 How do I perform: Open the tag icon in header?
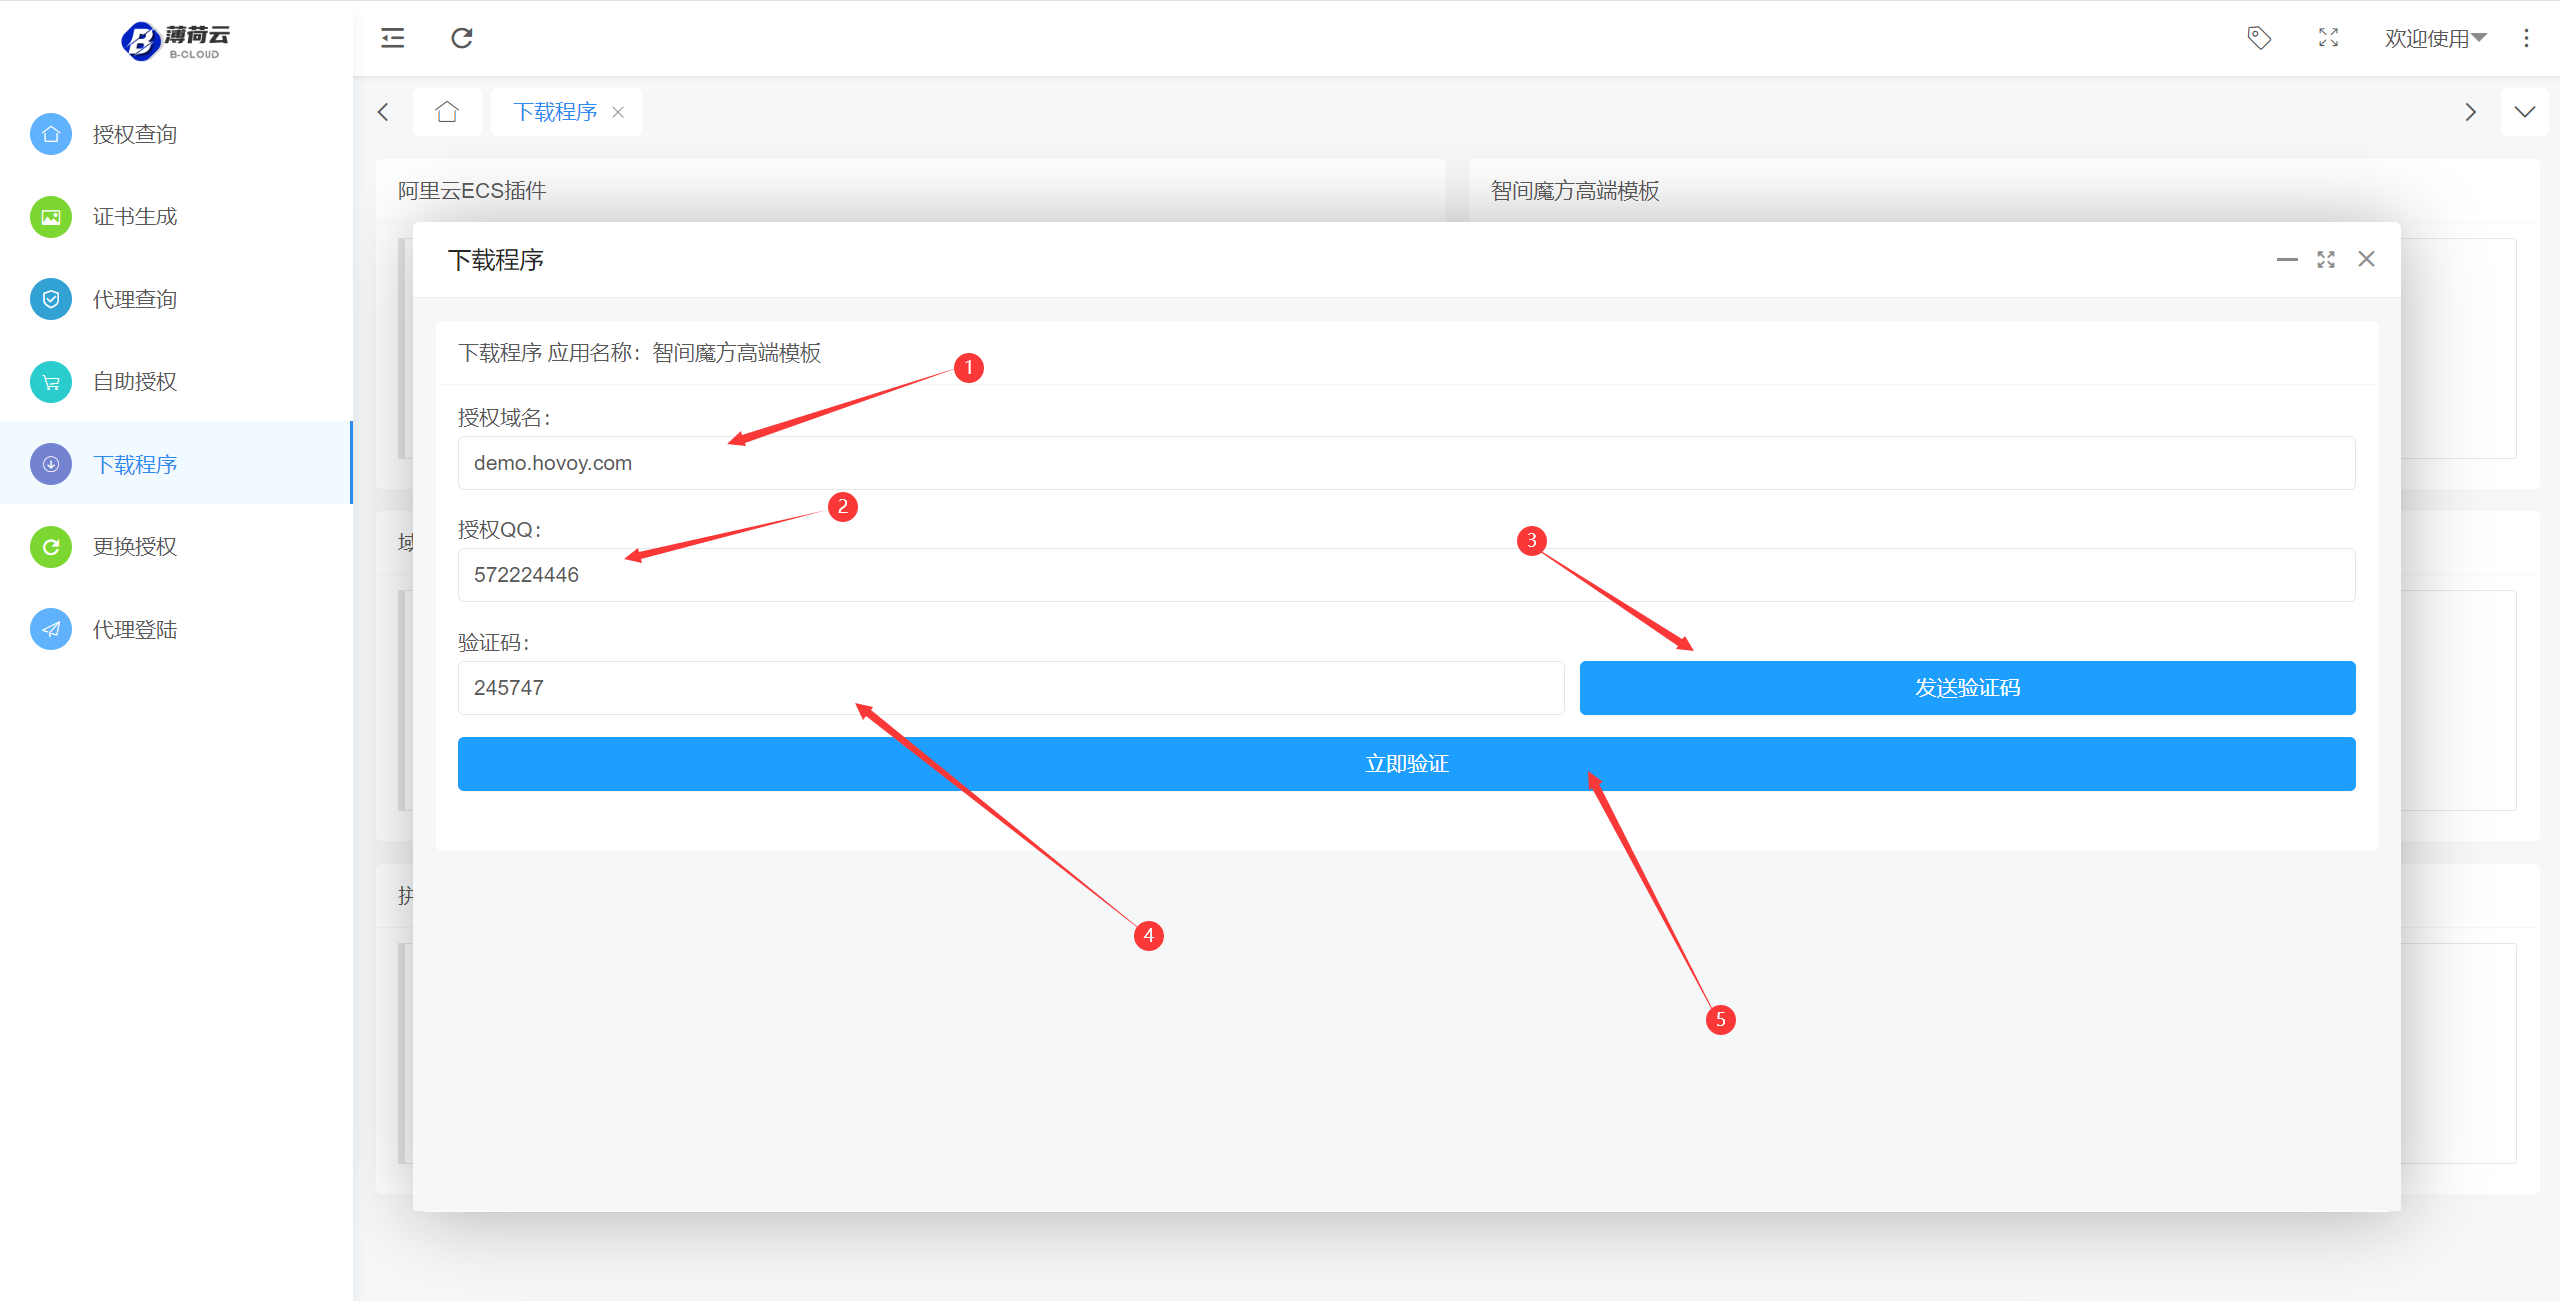coord(2259,38)
